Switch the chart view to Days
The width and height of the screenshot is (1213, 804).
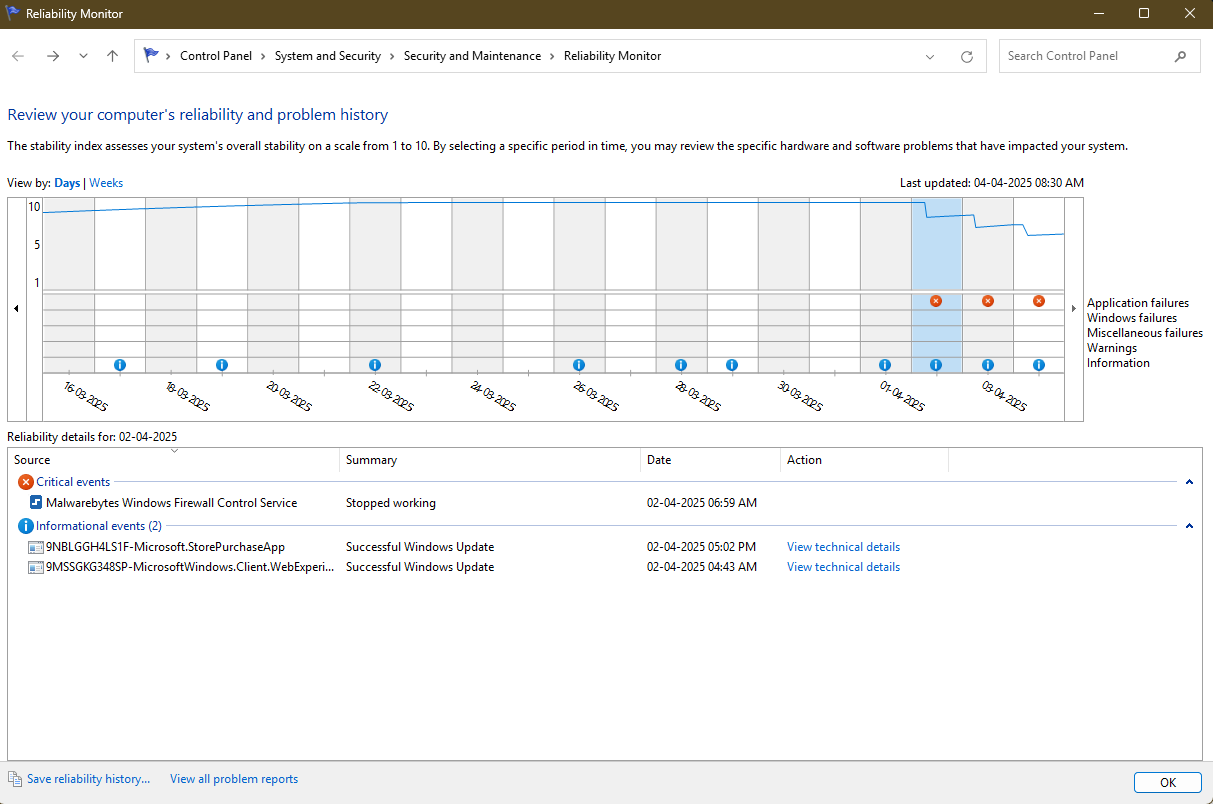pos(67,183)
